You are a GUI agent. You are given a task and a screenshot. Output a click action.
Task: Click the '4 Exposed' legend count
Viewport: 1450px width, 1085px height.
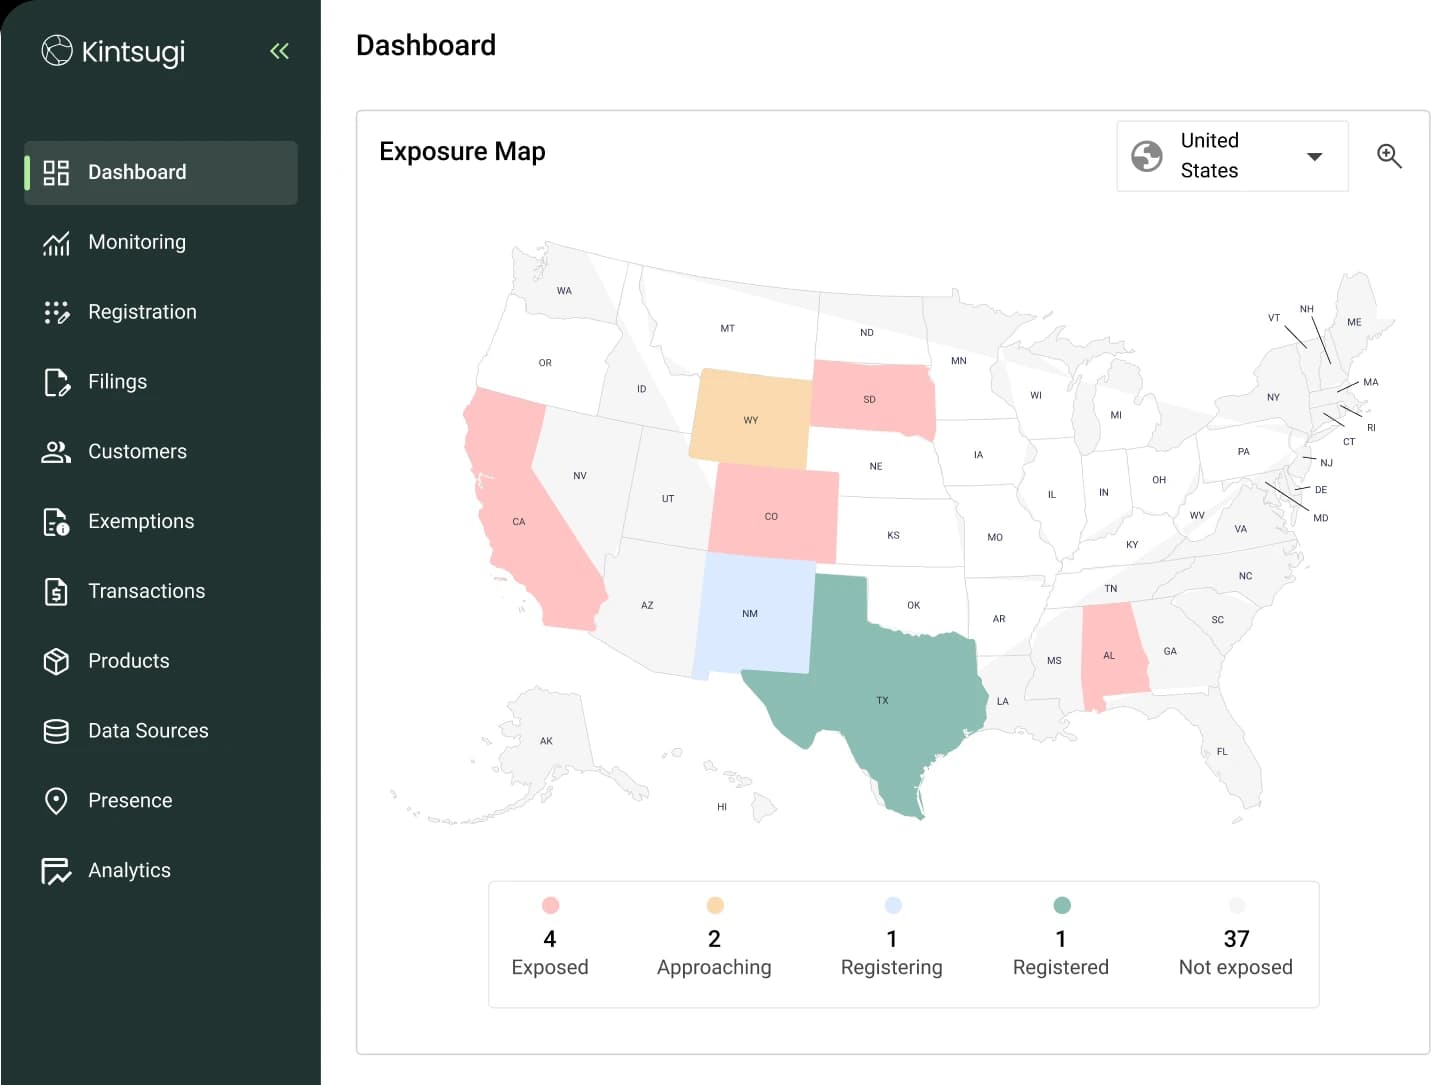pyautogui.click(x=550, y=952)
